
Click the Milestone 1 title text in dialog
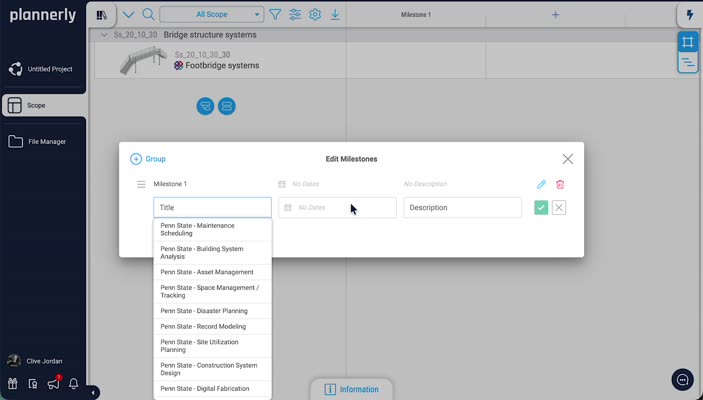pyautogui.click(x=170, y=184)
